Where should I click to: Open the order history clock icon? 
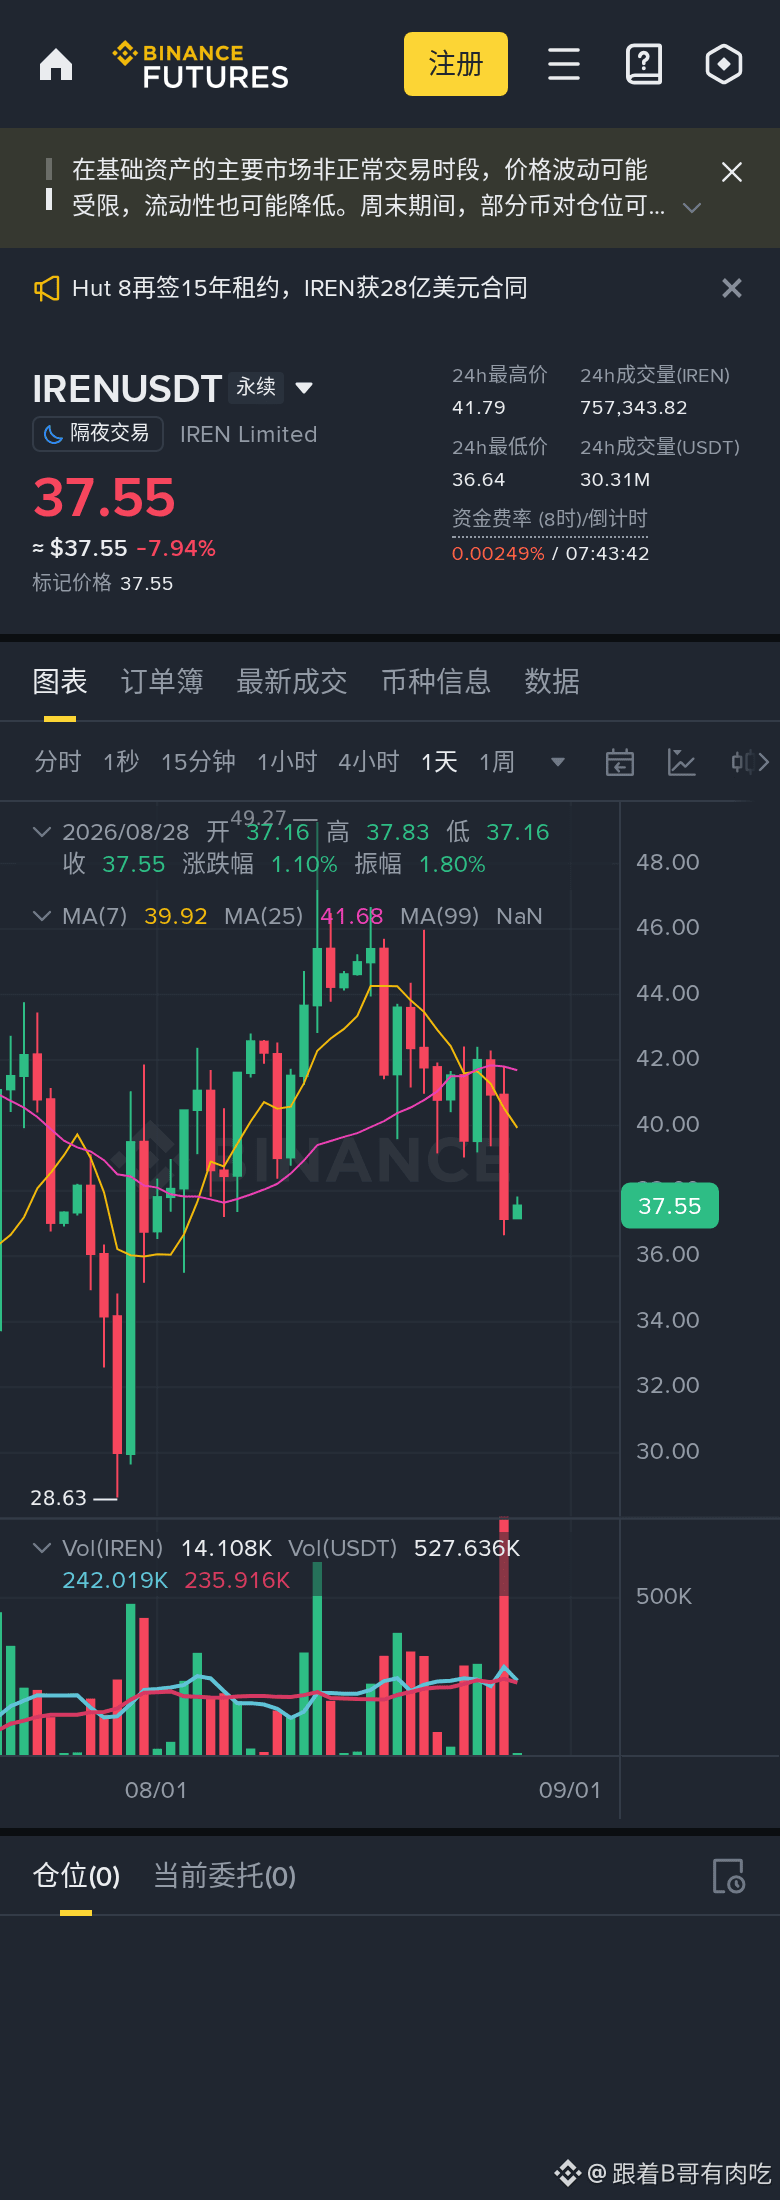(x=729, y=1877)
